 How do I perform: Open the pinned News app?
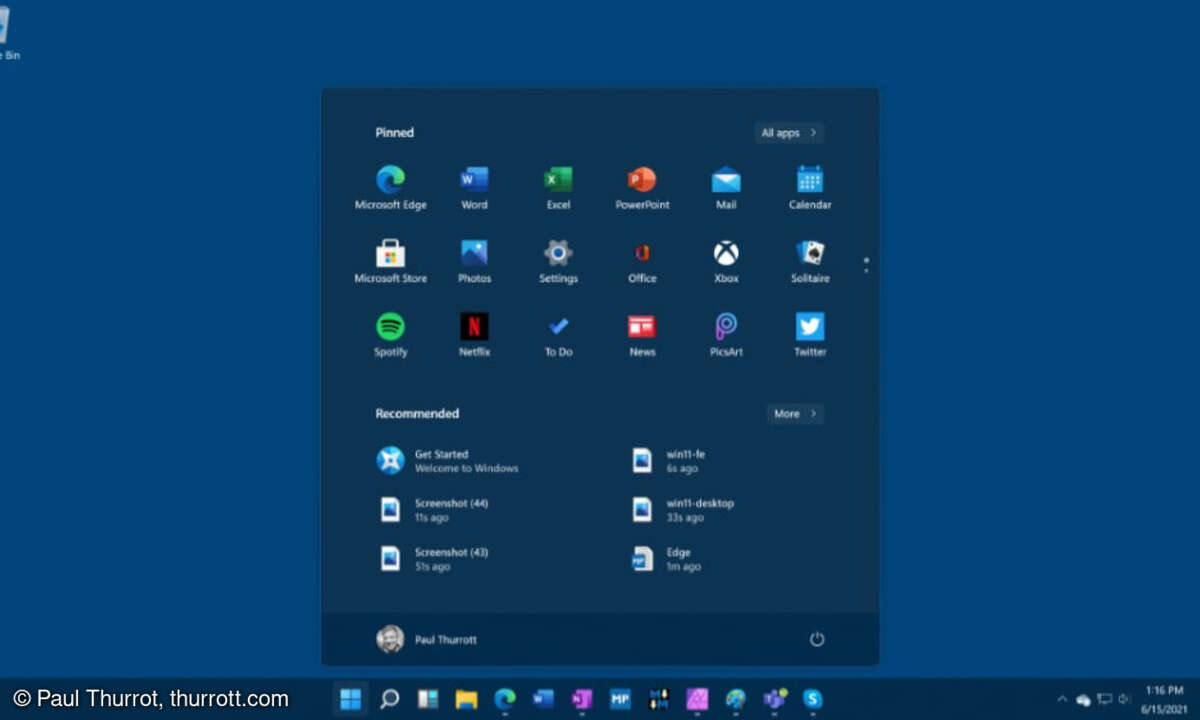[642, 335]
